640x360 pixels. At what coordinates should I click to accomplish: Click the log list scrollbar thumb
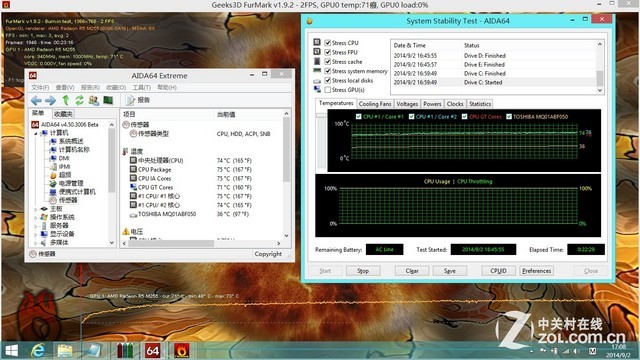[600, 78]
